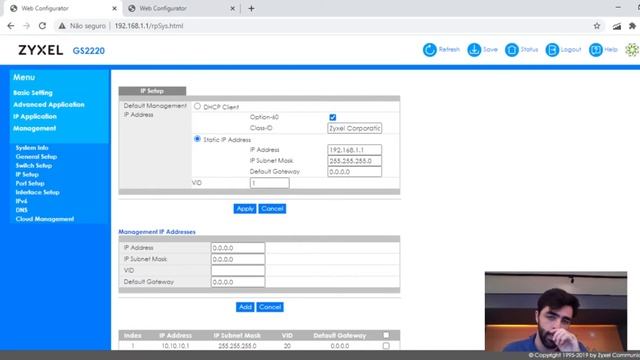Click the Save icon in header

click(474, 50)
